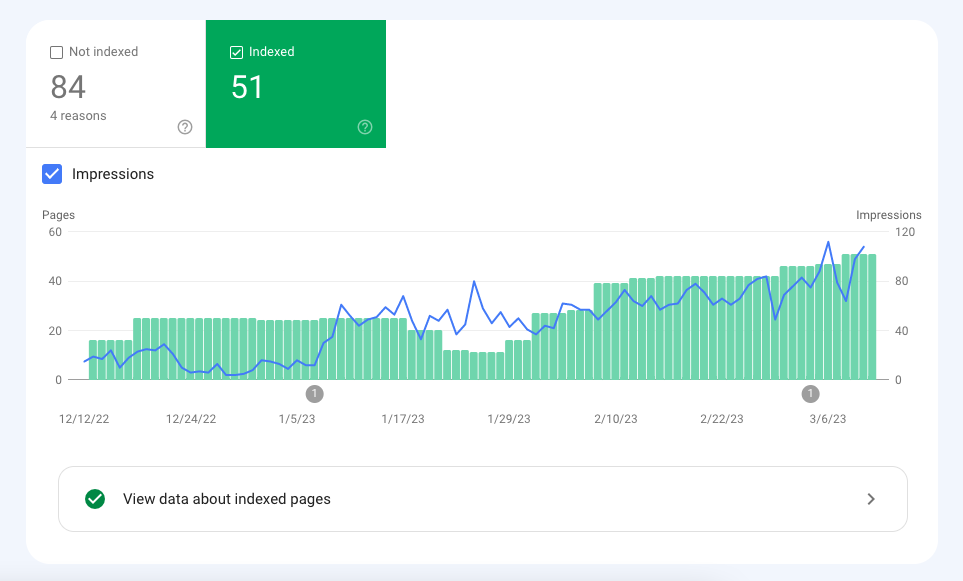The height and width of the screenshot is (581, 963).
Task: Click the 12/12/22 date axis label
Action: click(x=84, y=419)
